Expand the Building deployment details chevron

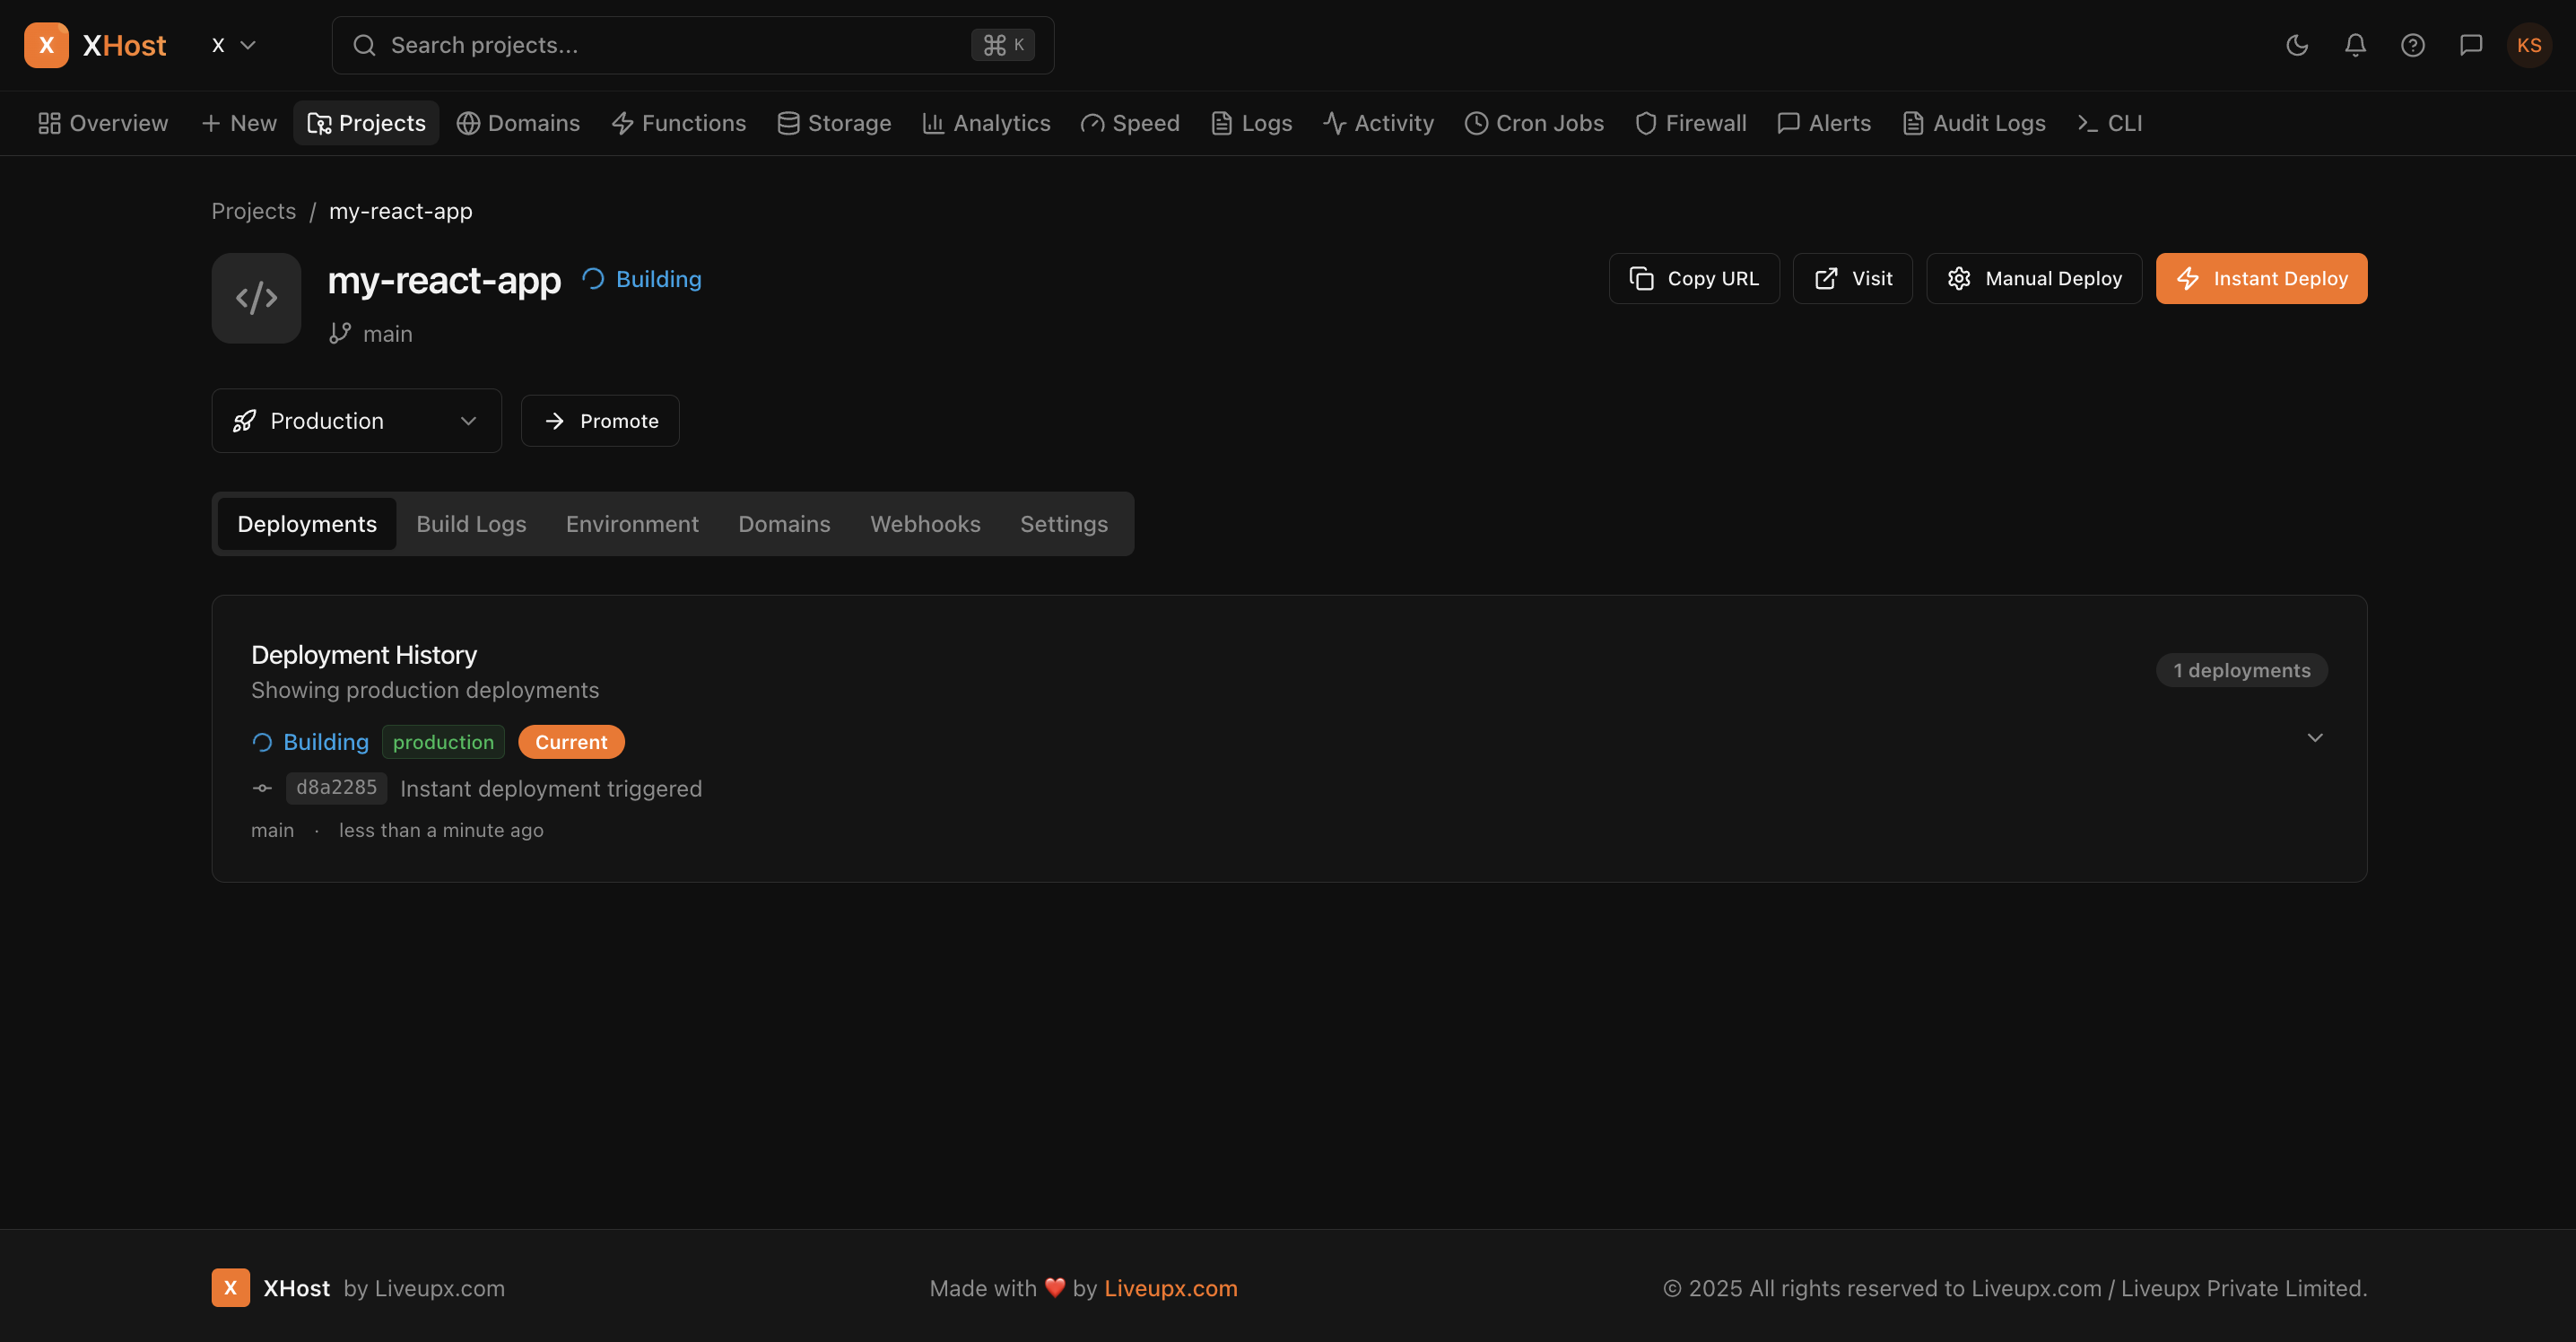click(2316, 738)
